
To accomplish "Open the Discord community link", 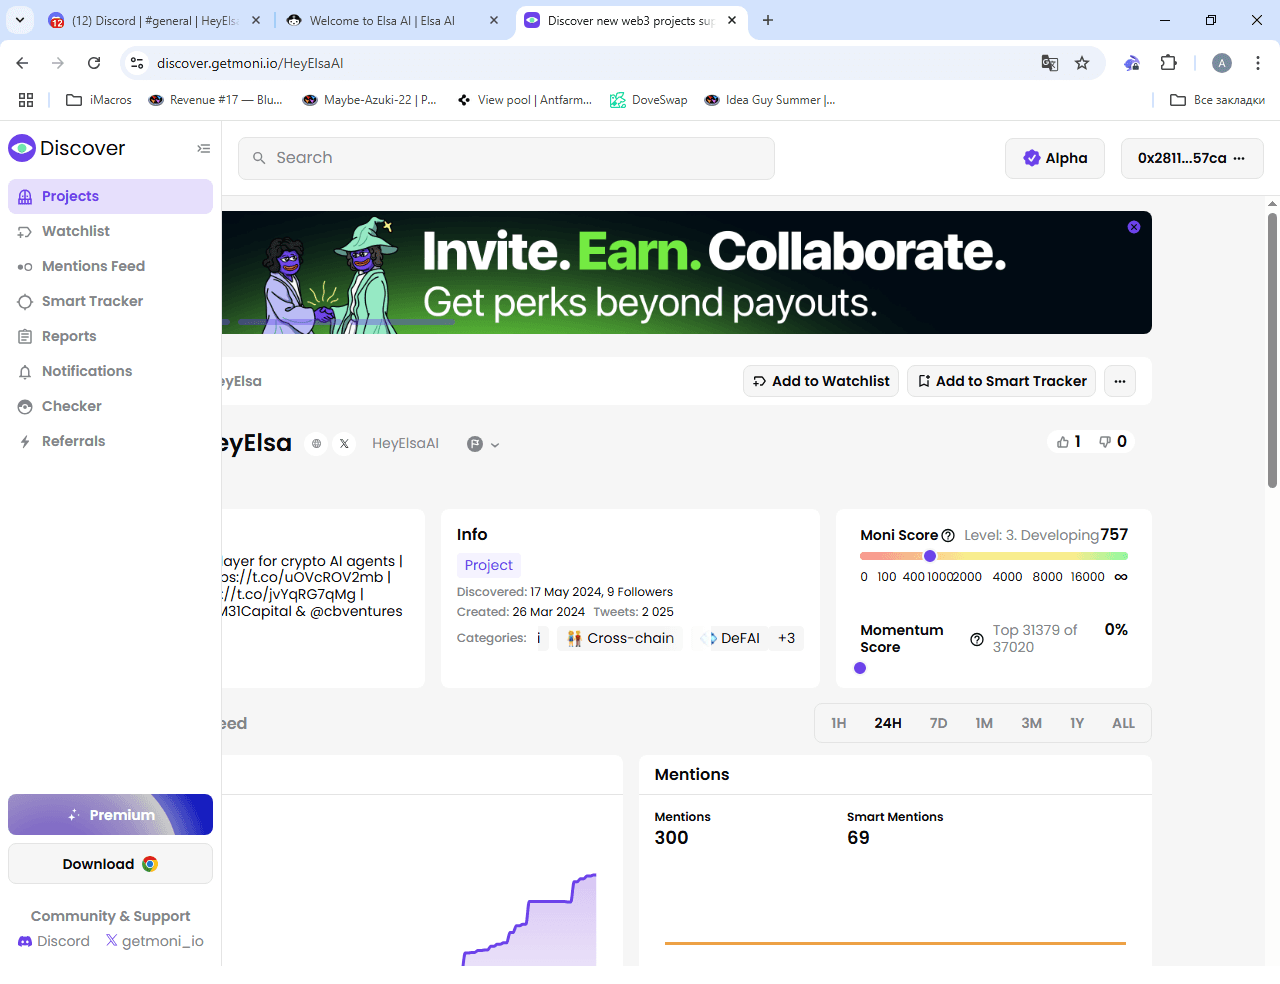I will [x=54, y=941].
